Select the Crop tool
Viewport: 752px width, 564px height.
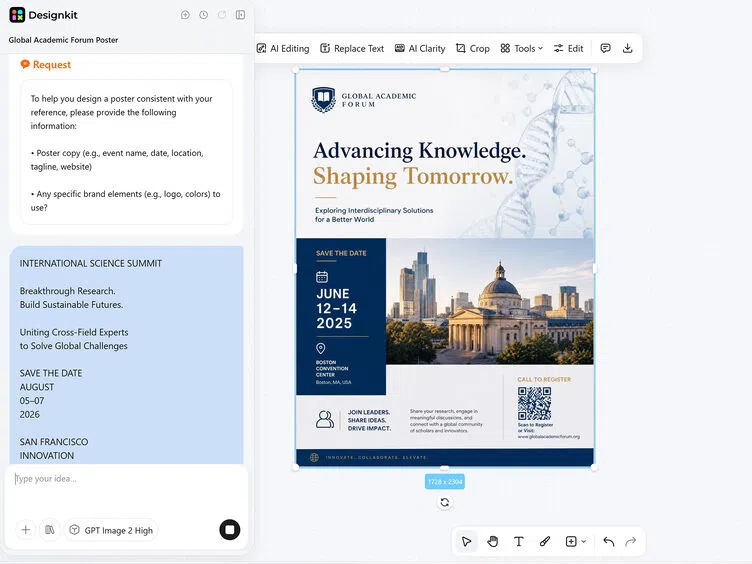coord(472,48)
